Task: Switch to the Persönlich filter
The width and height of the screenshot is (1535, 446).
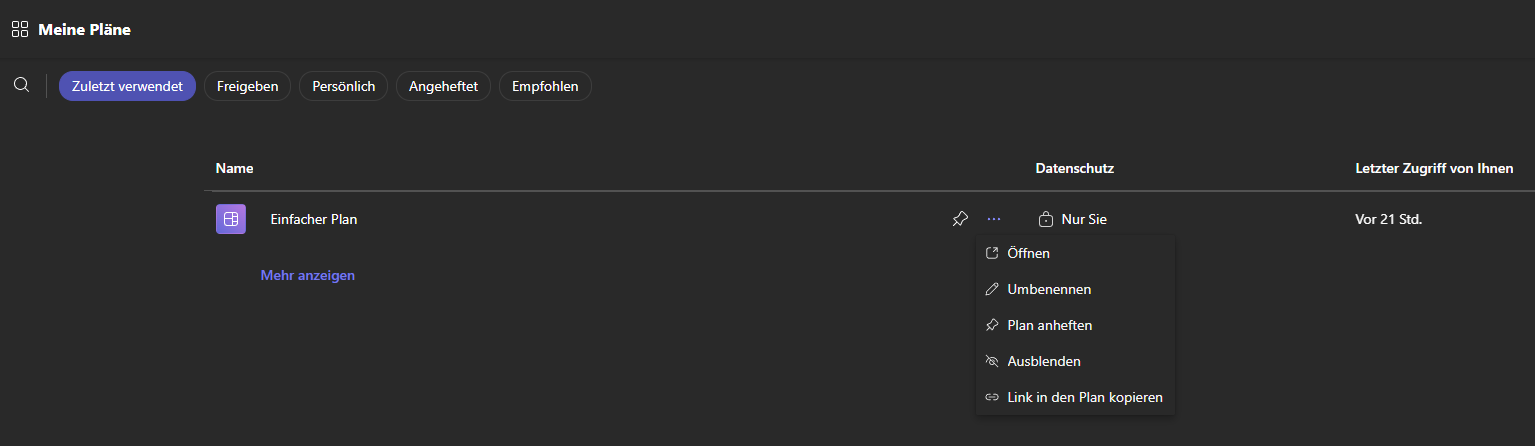Action: point(343,86)
